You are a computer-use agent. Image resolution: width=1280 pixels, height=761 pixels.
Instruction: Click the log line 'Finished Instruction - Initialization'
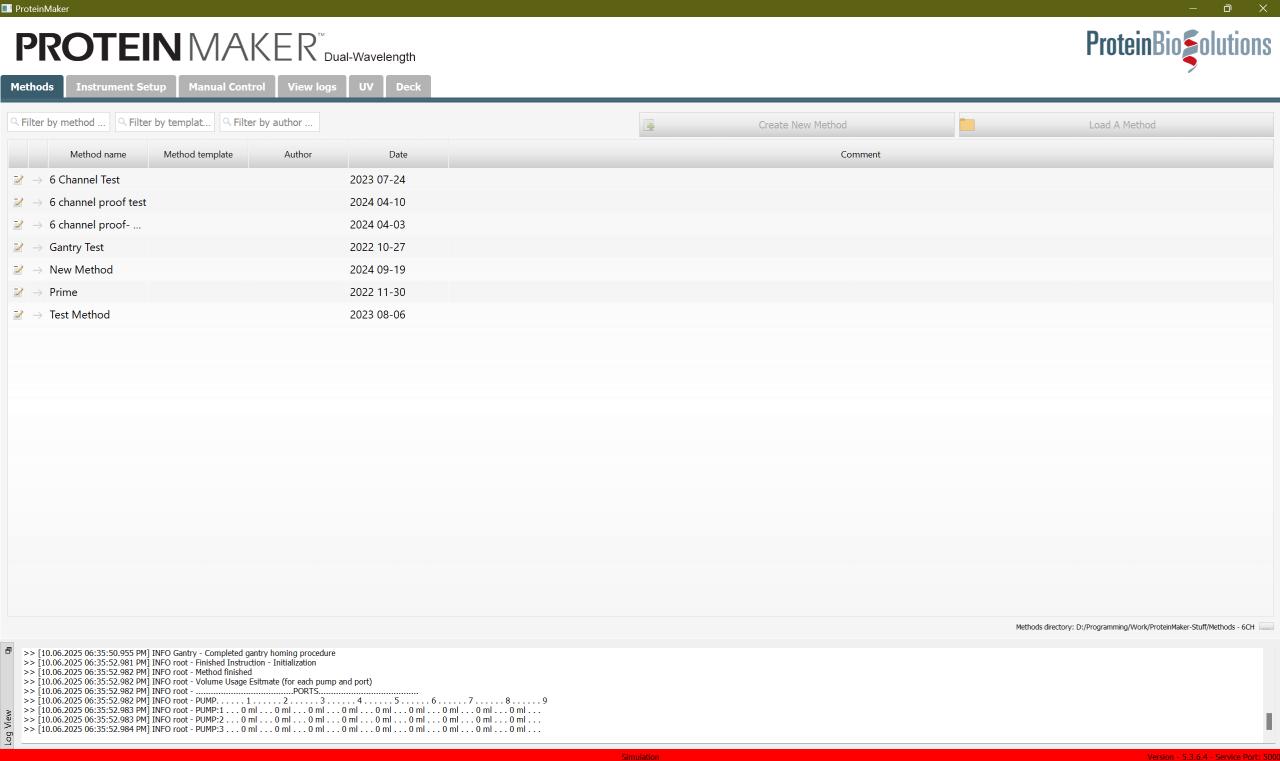(170, 663)
